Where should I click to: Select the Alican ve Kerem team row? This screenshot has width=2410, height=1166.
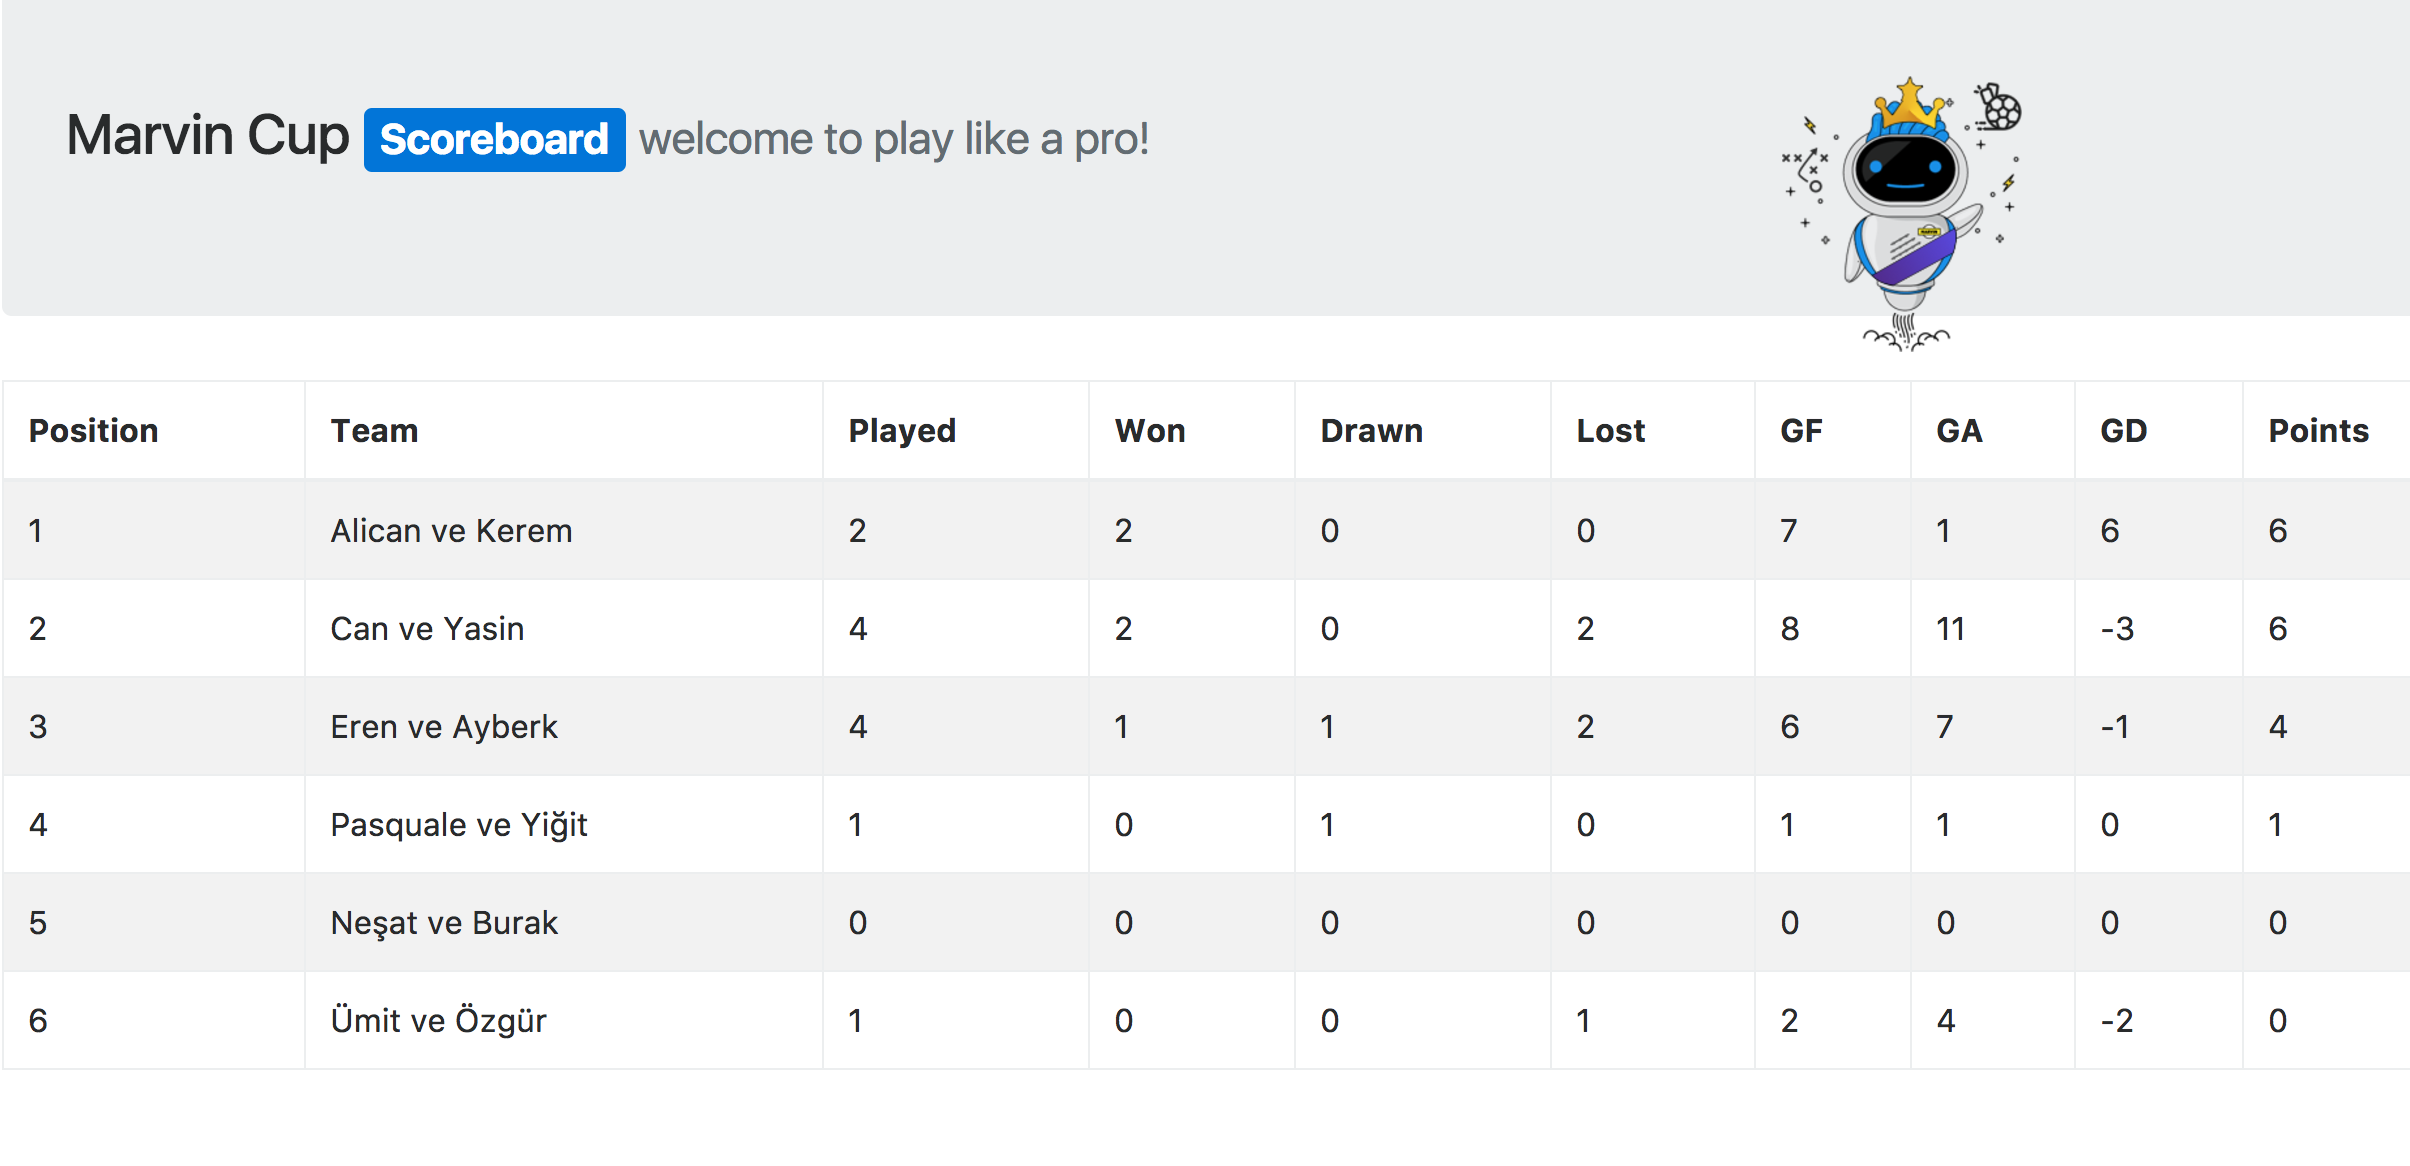pyautogui.click(x=1206, y=530)
